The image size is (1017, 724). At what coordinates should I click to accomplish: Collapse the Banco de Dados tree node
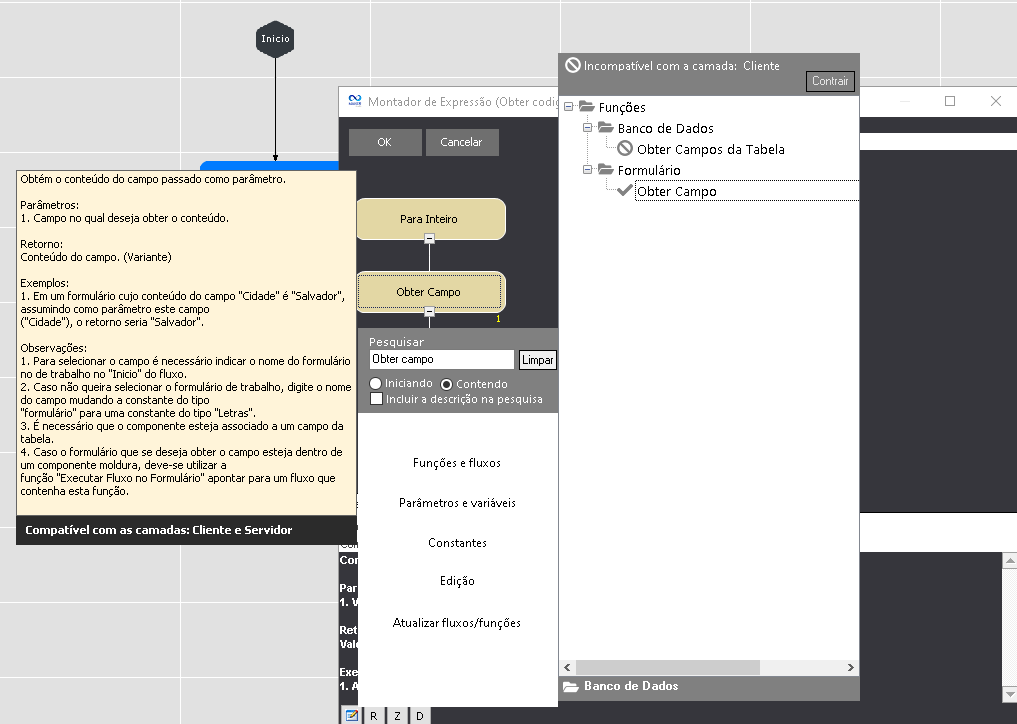tap(588, 128)
